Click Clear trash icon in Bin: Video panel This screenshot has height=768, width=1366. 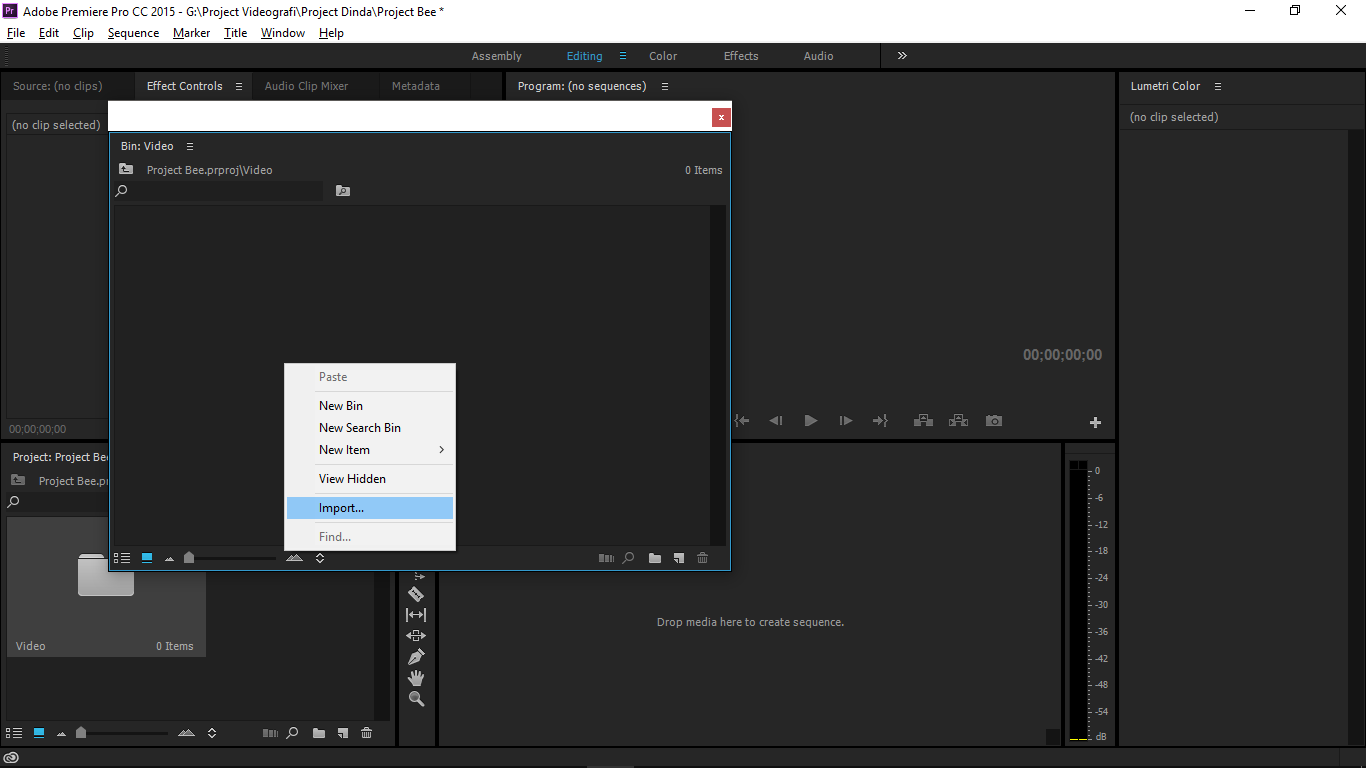coord(703,558)
